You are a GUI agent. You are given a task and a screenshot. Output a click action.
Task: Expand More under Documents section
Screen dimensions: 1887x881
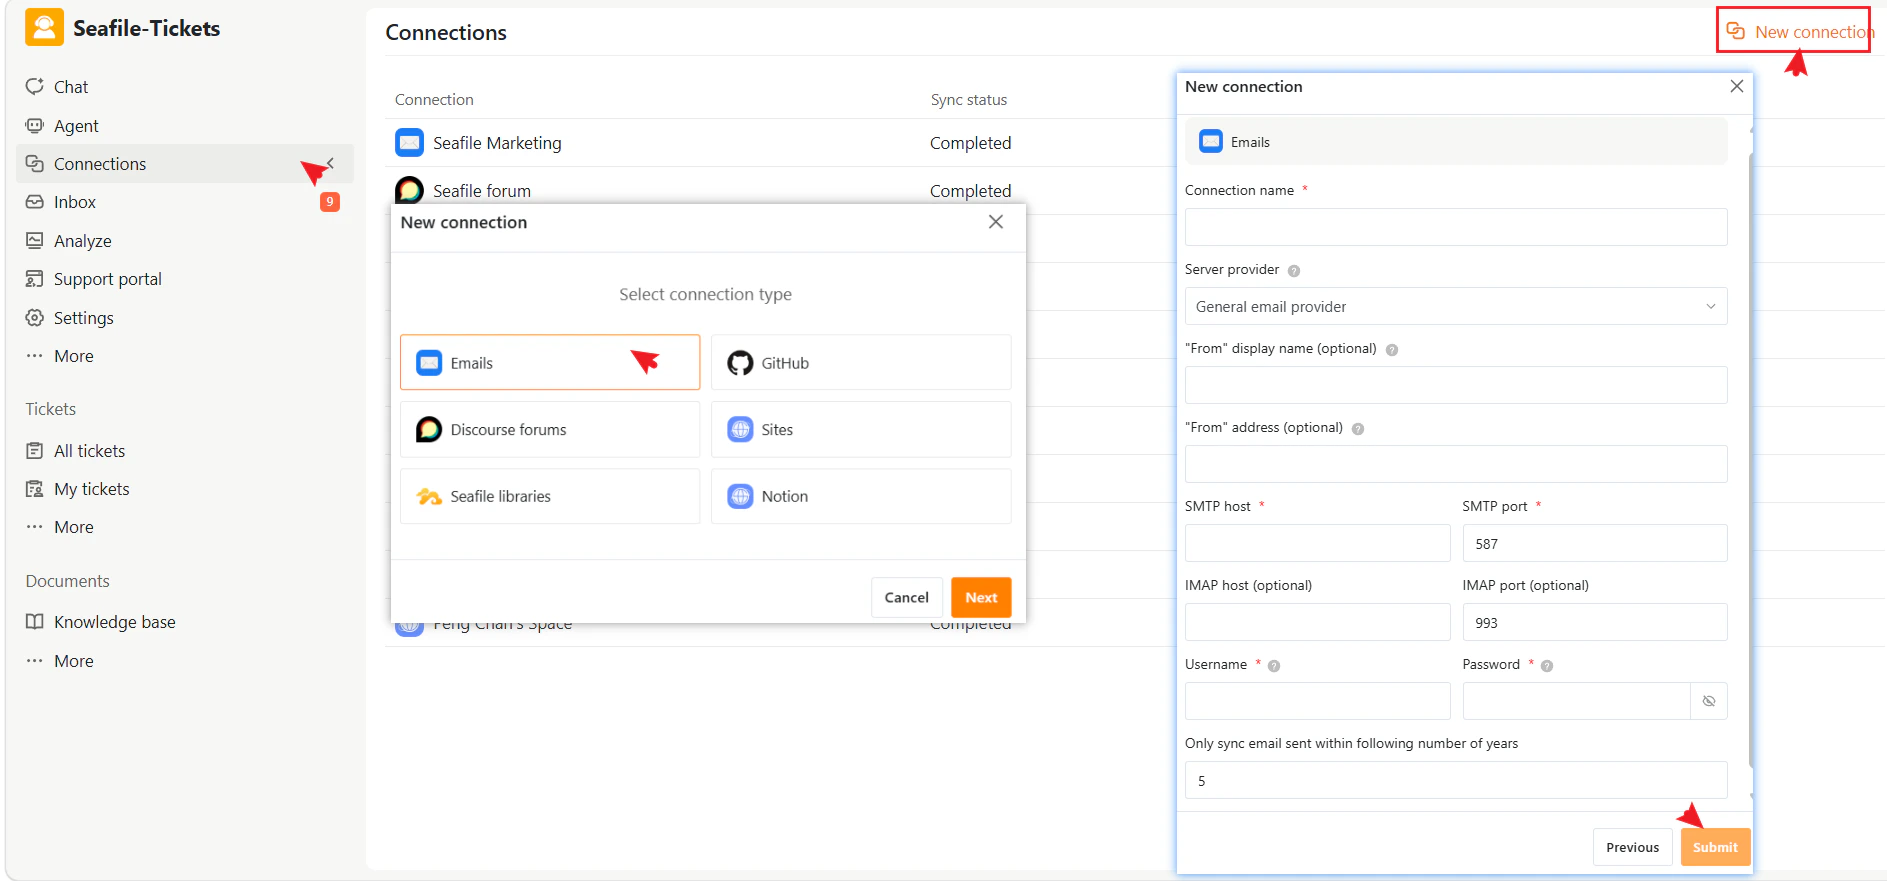73,661
